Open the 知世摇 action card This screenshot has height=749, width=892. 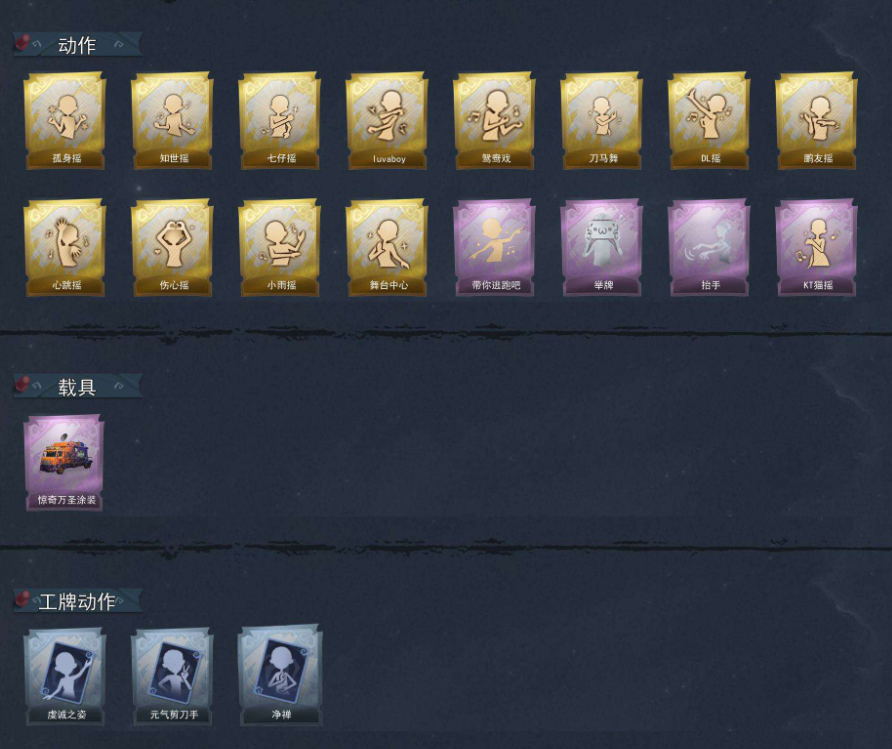coord(172,121)
